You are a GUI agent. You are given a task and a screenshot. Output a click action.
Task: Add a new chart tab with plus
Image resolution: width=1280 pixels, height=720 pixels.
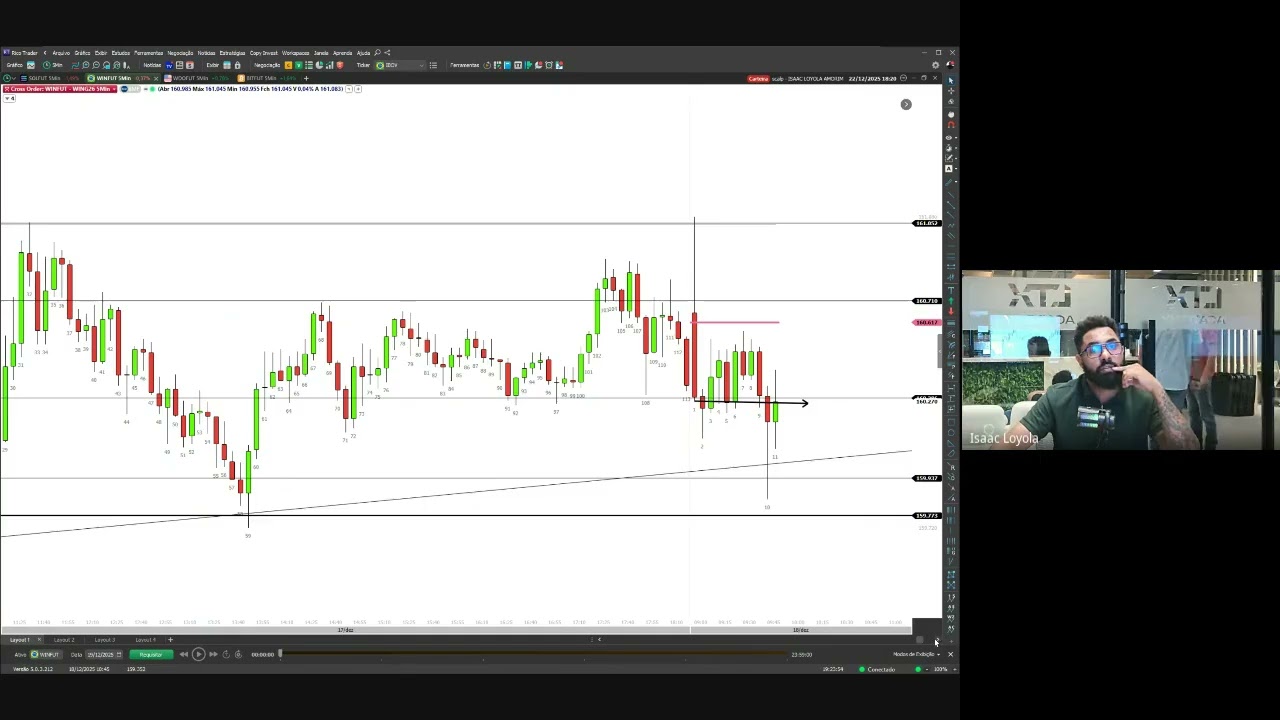(306, 78)
